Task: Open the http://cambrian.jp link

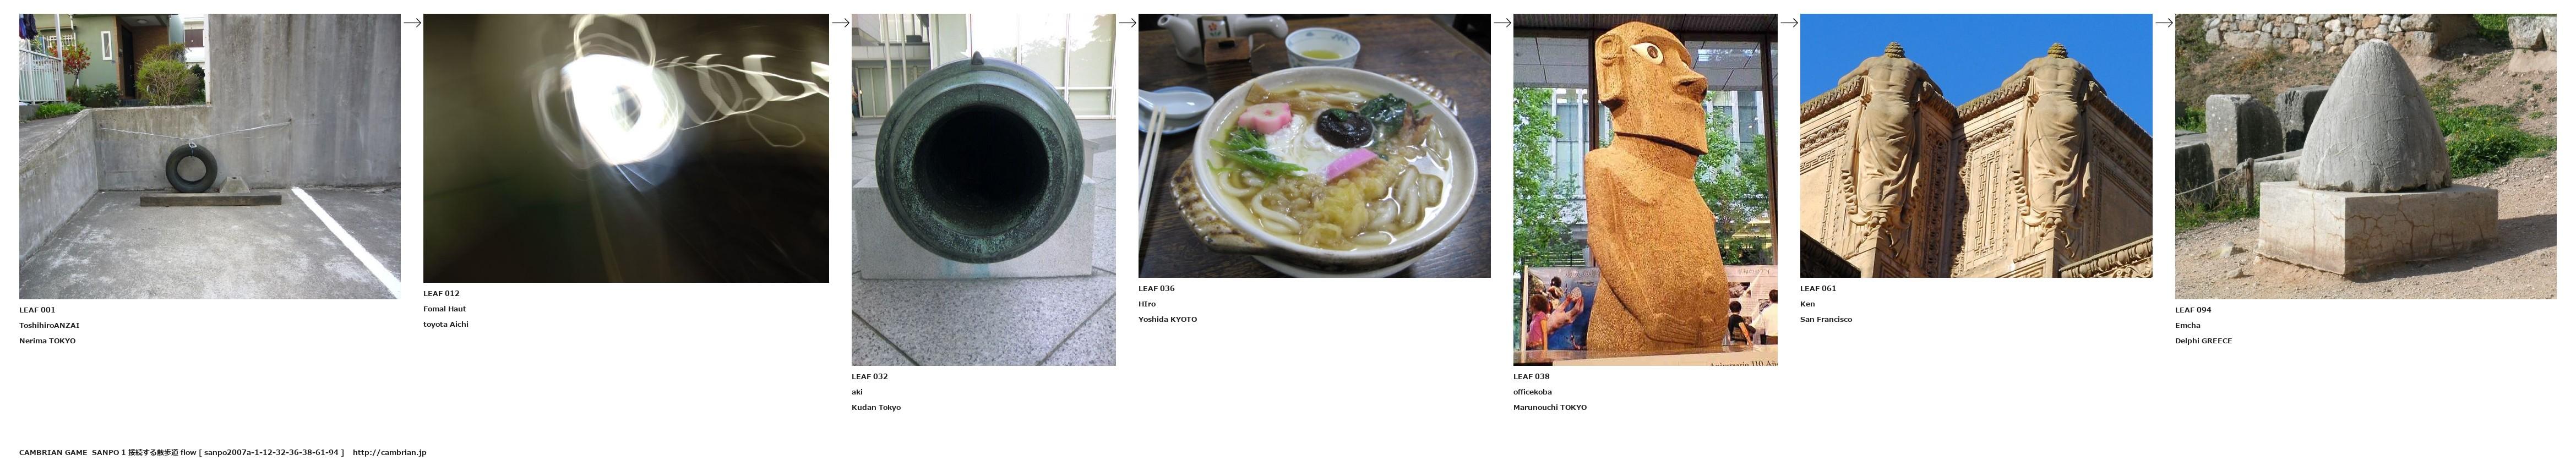Action: point(389,453)
